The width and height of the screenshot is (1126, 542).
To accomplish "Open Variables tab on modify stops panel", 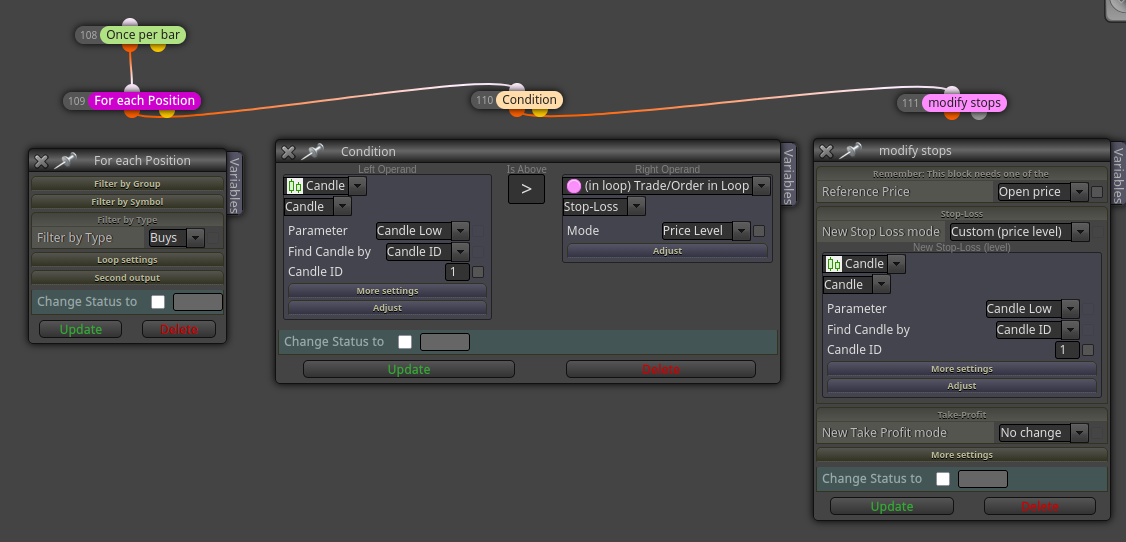I will click(1118, 173).
